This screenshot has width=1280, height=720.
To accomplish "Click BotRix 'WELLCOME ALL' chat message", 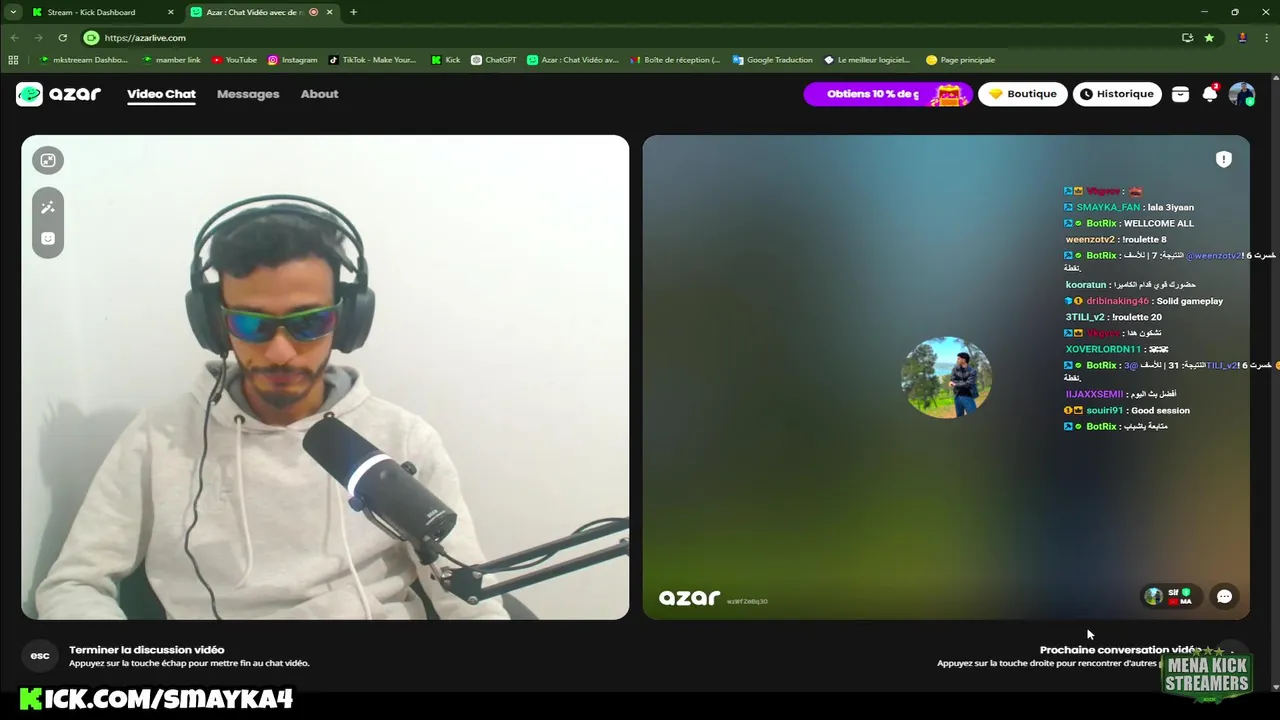I will coord(1129,223).
